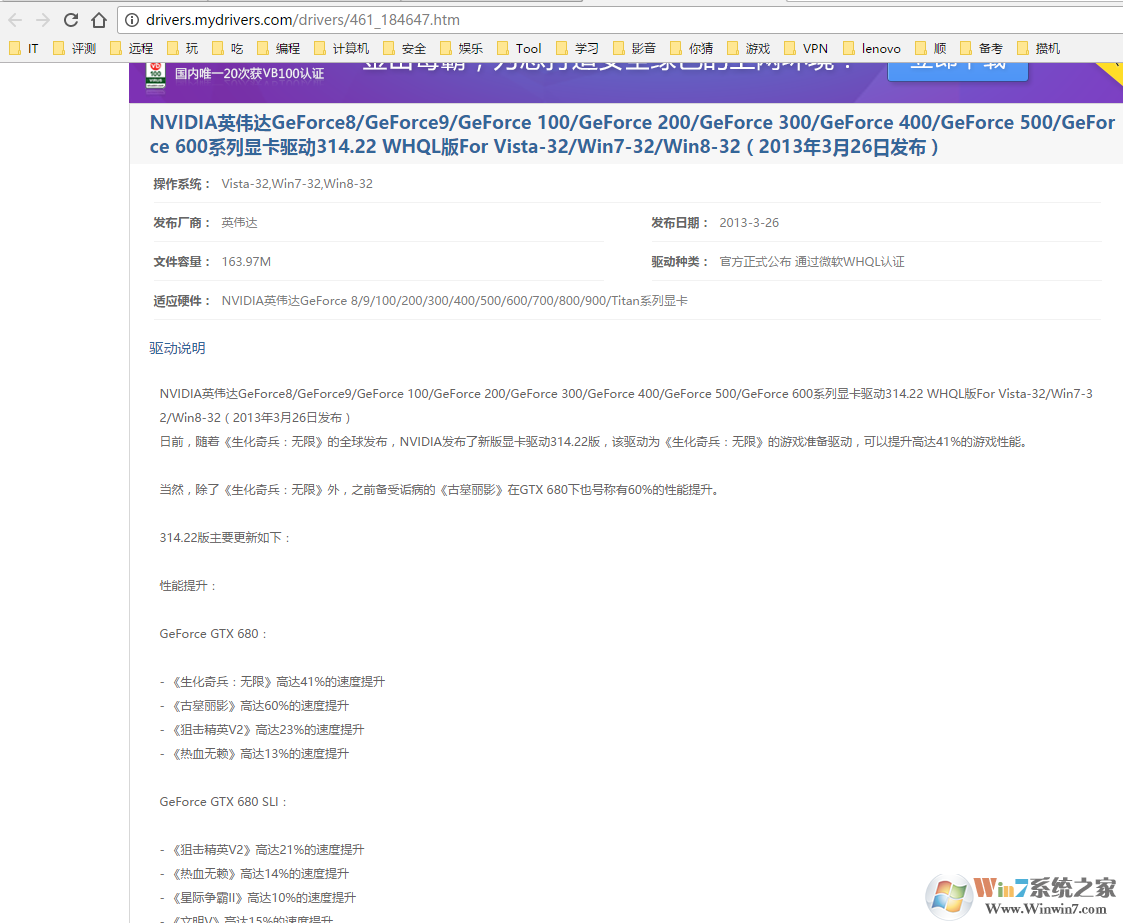The height and width of the screenshot is (923, 1123).
Task: Open the 吃 bookmarks folder
Action: click(x=228, y=48)
